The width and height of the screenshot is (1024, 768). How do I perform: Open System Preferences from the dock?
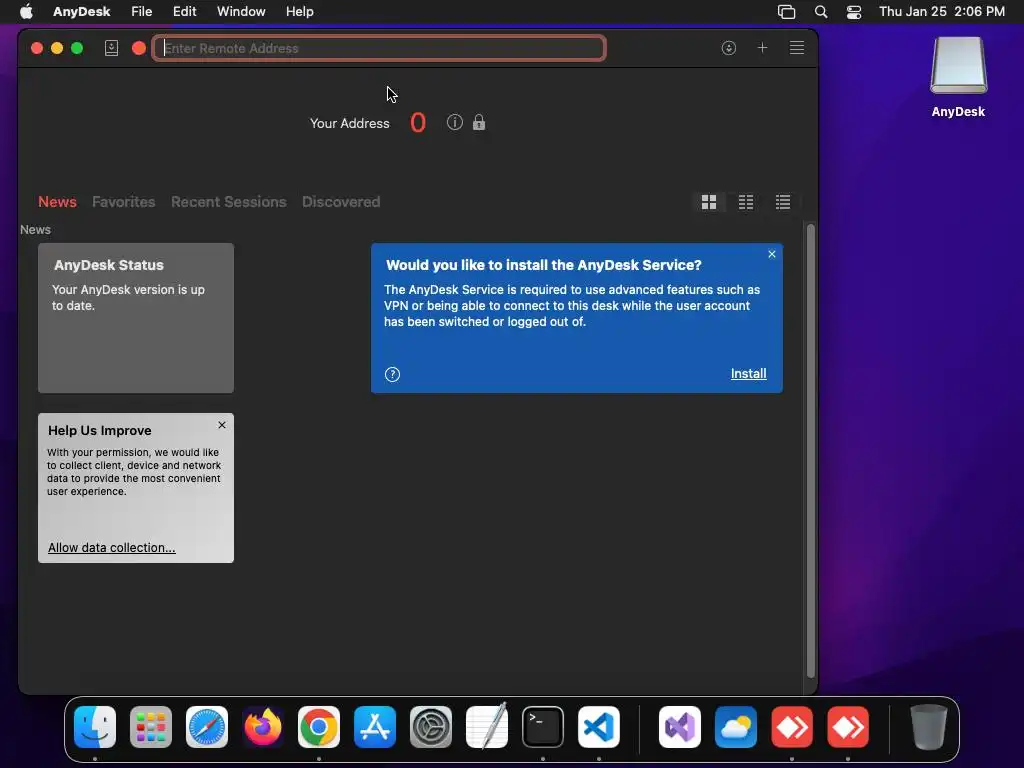pyautogui.click(x=431, y=727)
